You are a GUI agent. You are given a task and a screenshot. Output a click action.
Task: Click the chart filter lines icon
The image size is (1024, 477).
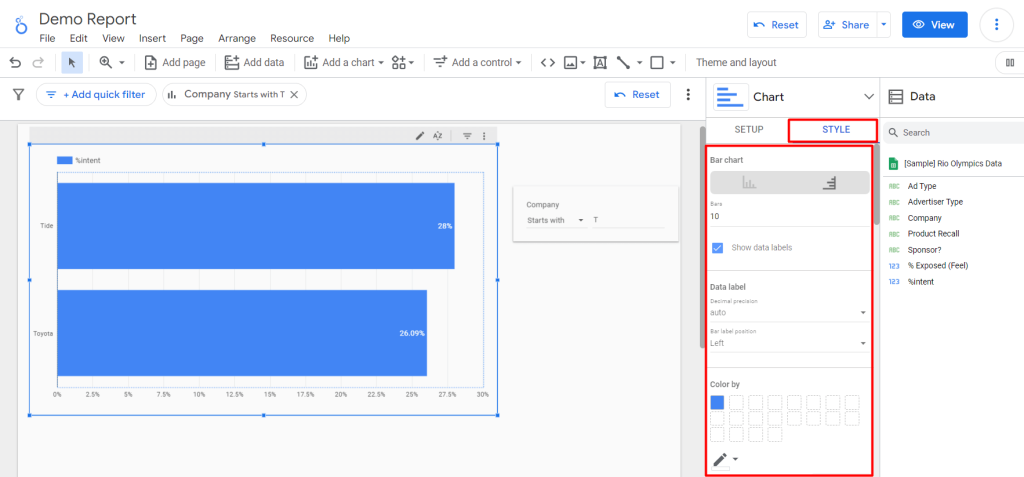(468, 136)
